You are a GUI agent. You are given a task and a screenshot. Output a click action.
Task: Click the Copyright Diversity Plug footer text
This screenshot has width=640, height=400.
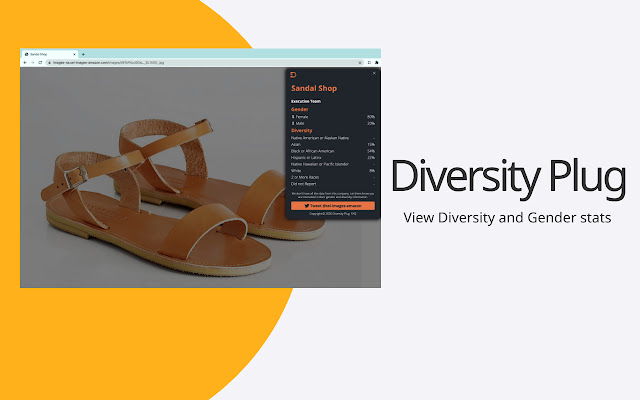(333, 213)
